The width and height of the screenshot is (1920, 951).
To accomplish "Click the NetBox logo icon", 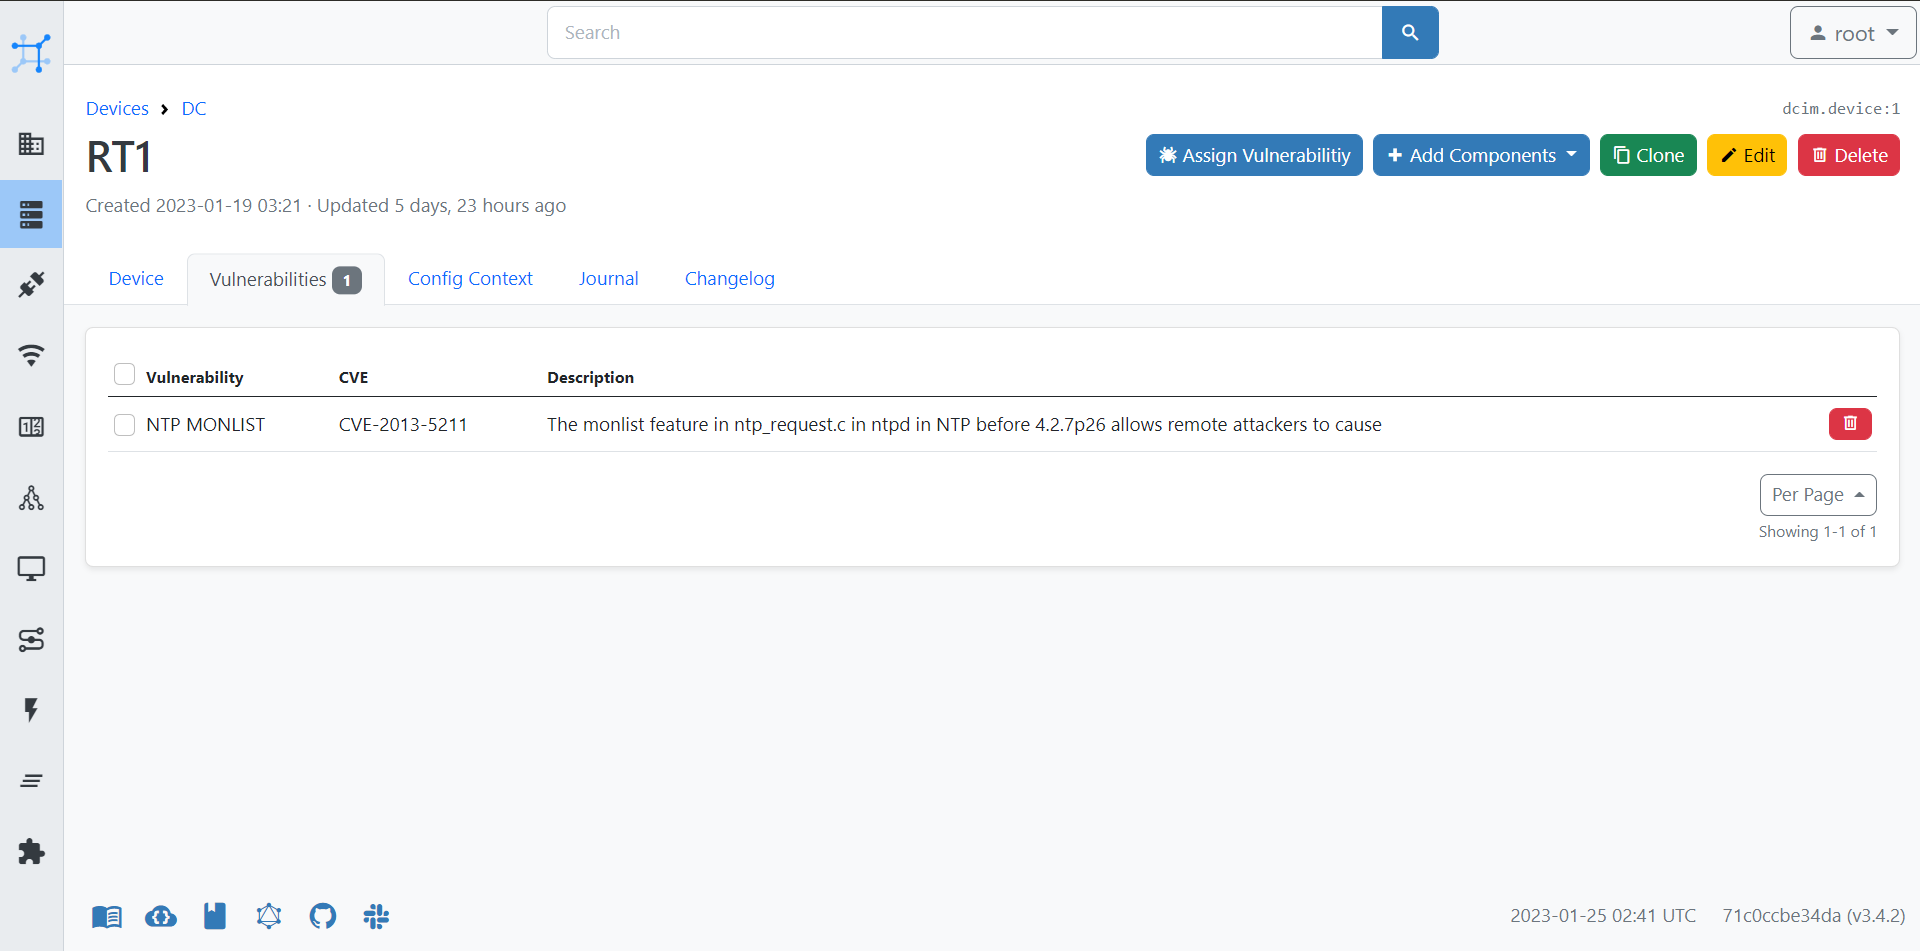I will (31, 53).
